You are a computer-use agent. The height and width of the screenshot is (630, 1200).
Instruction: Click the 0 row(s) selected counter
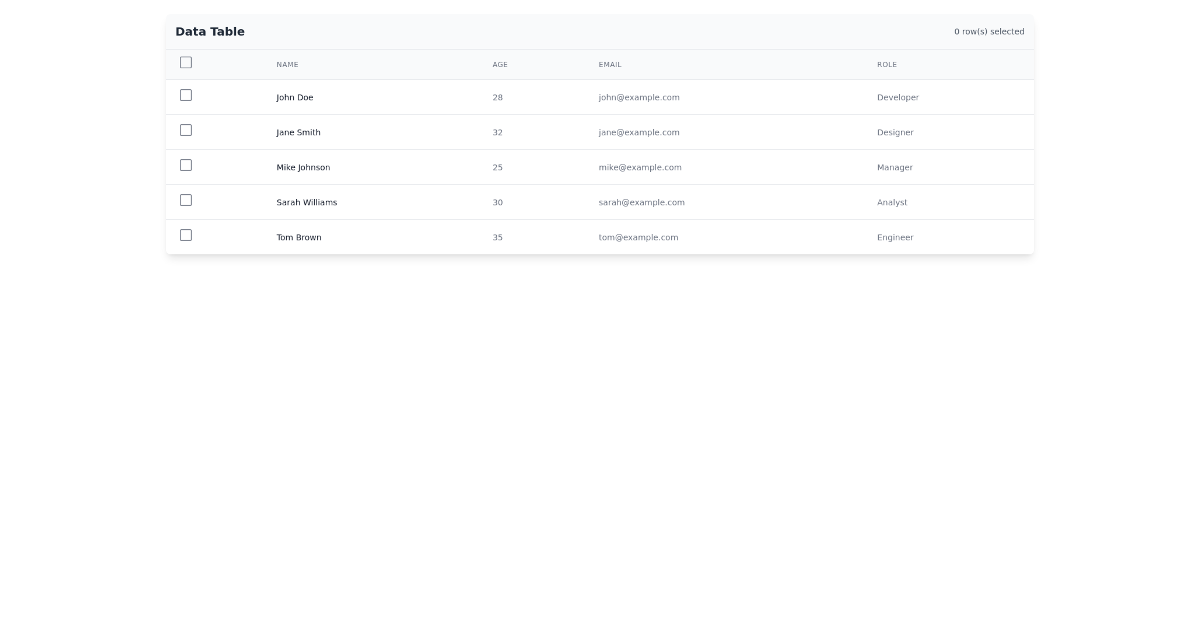click(989, 31)
